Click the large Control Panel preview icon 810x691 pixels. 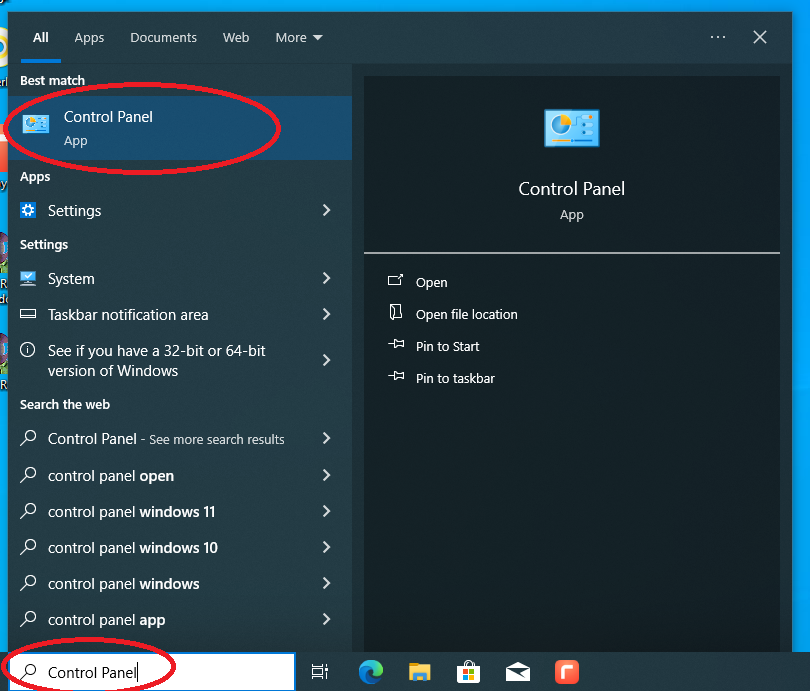point(571,128)
